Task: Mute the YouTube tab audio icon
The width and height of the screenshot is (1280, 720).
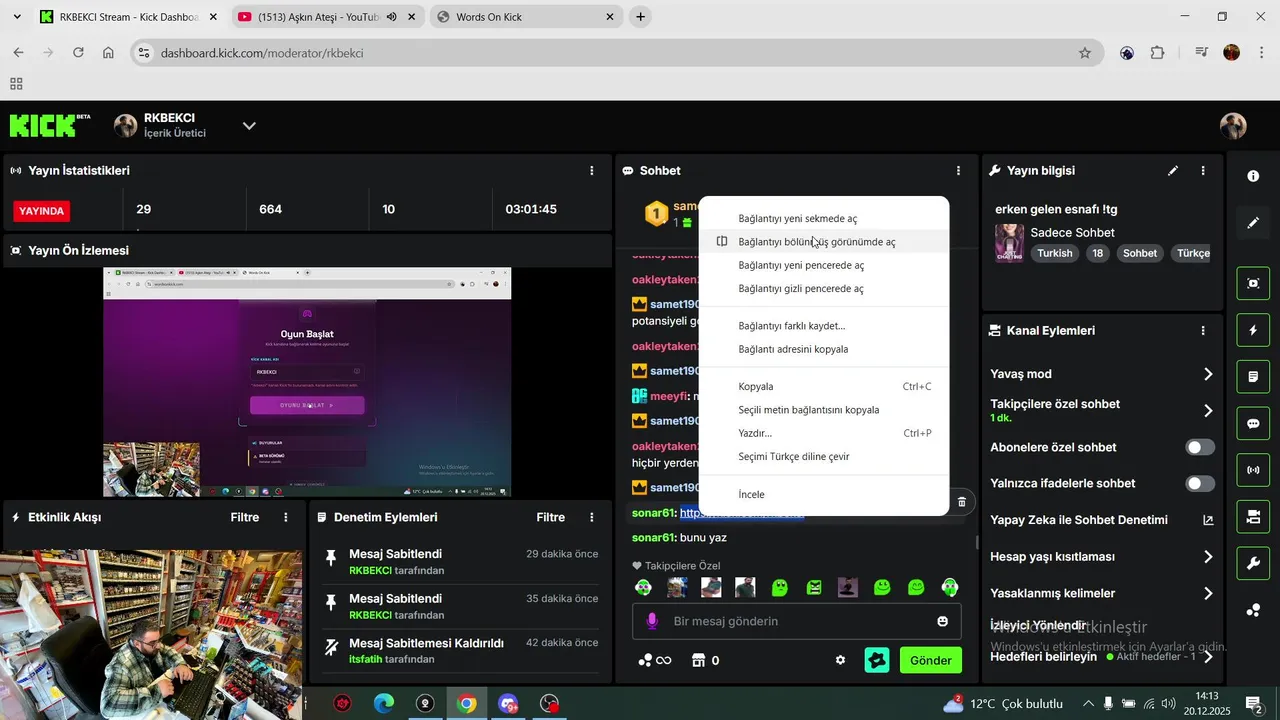Action: pos(392,17)
